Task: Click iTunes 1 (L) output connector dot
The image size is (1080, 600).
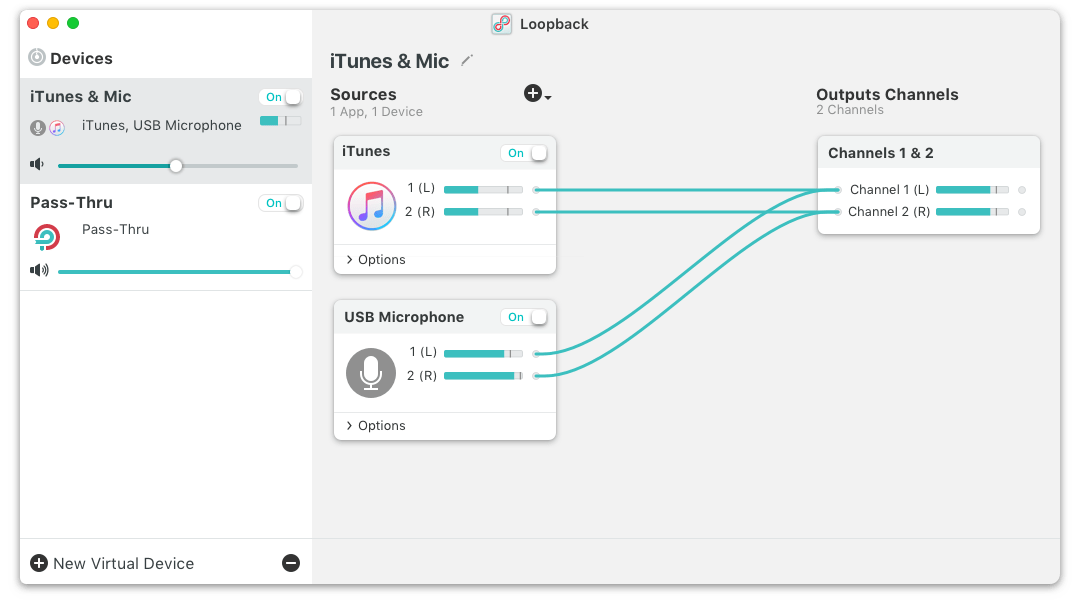Action: pos(536,189)
